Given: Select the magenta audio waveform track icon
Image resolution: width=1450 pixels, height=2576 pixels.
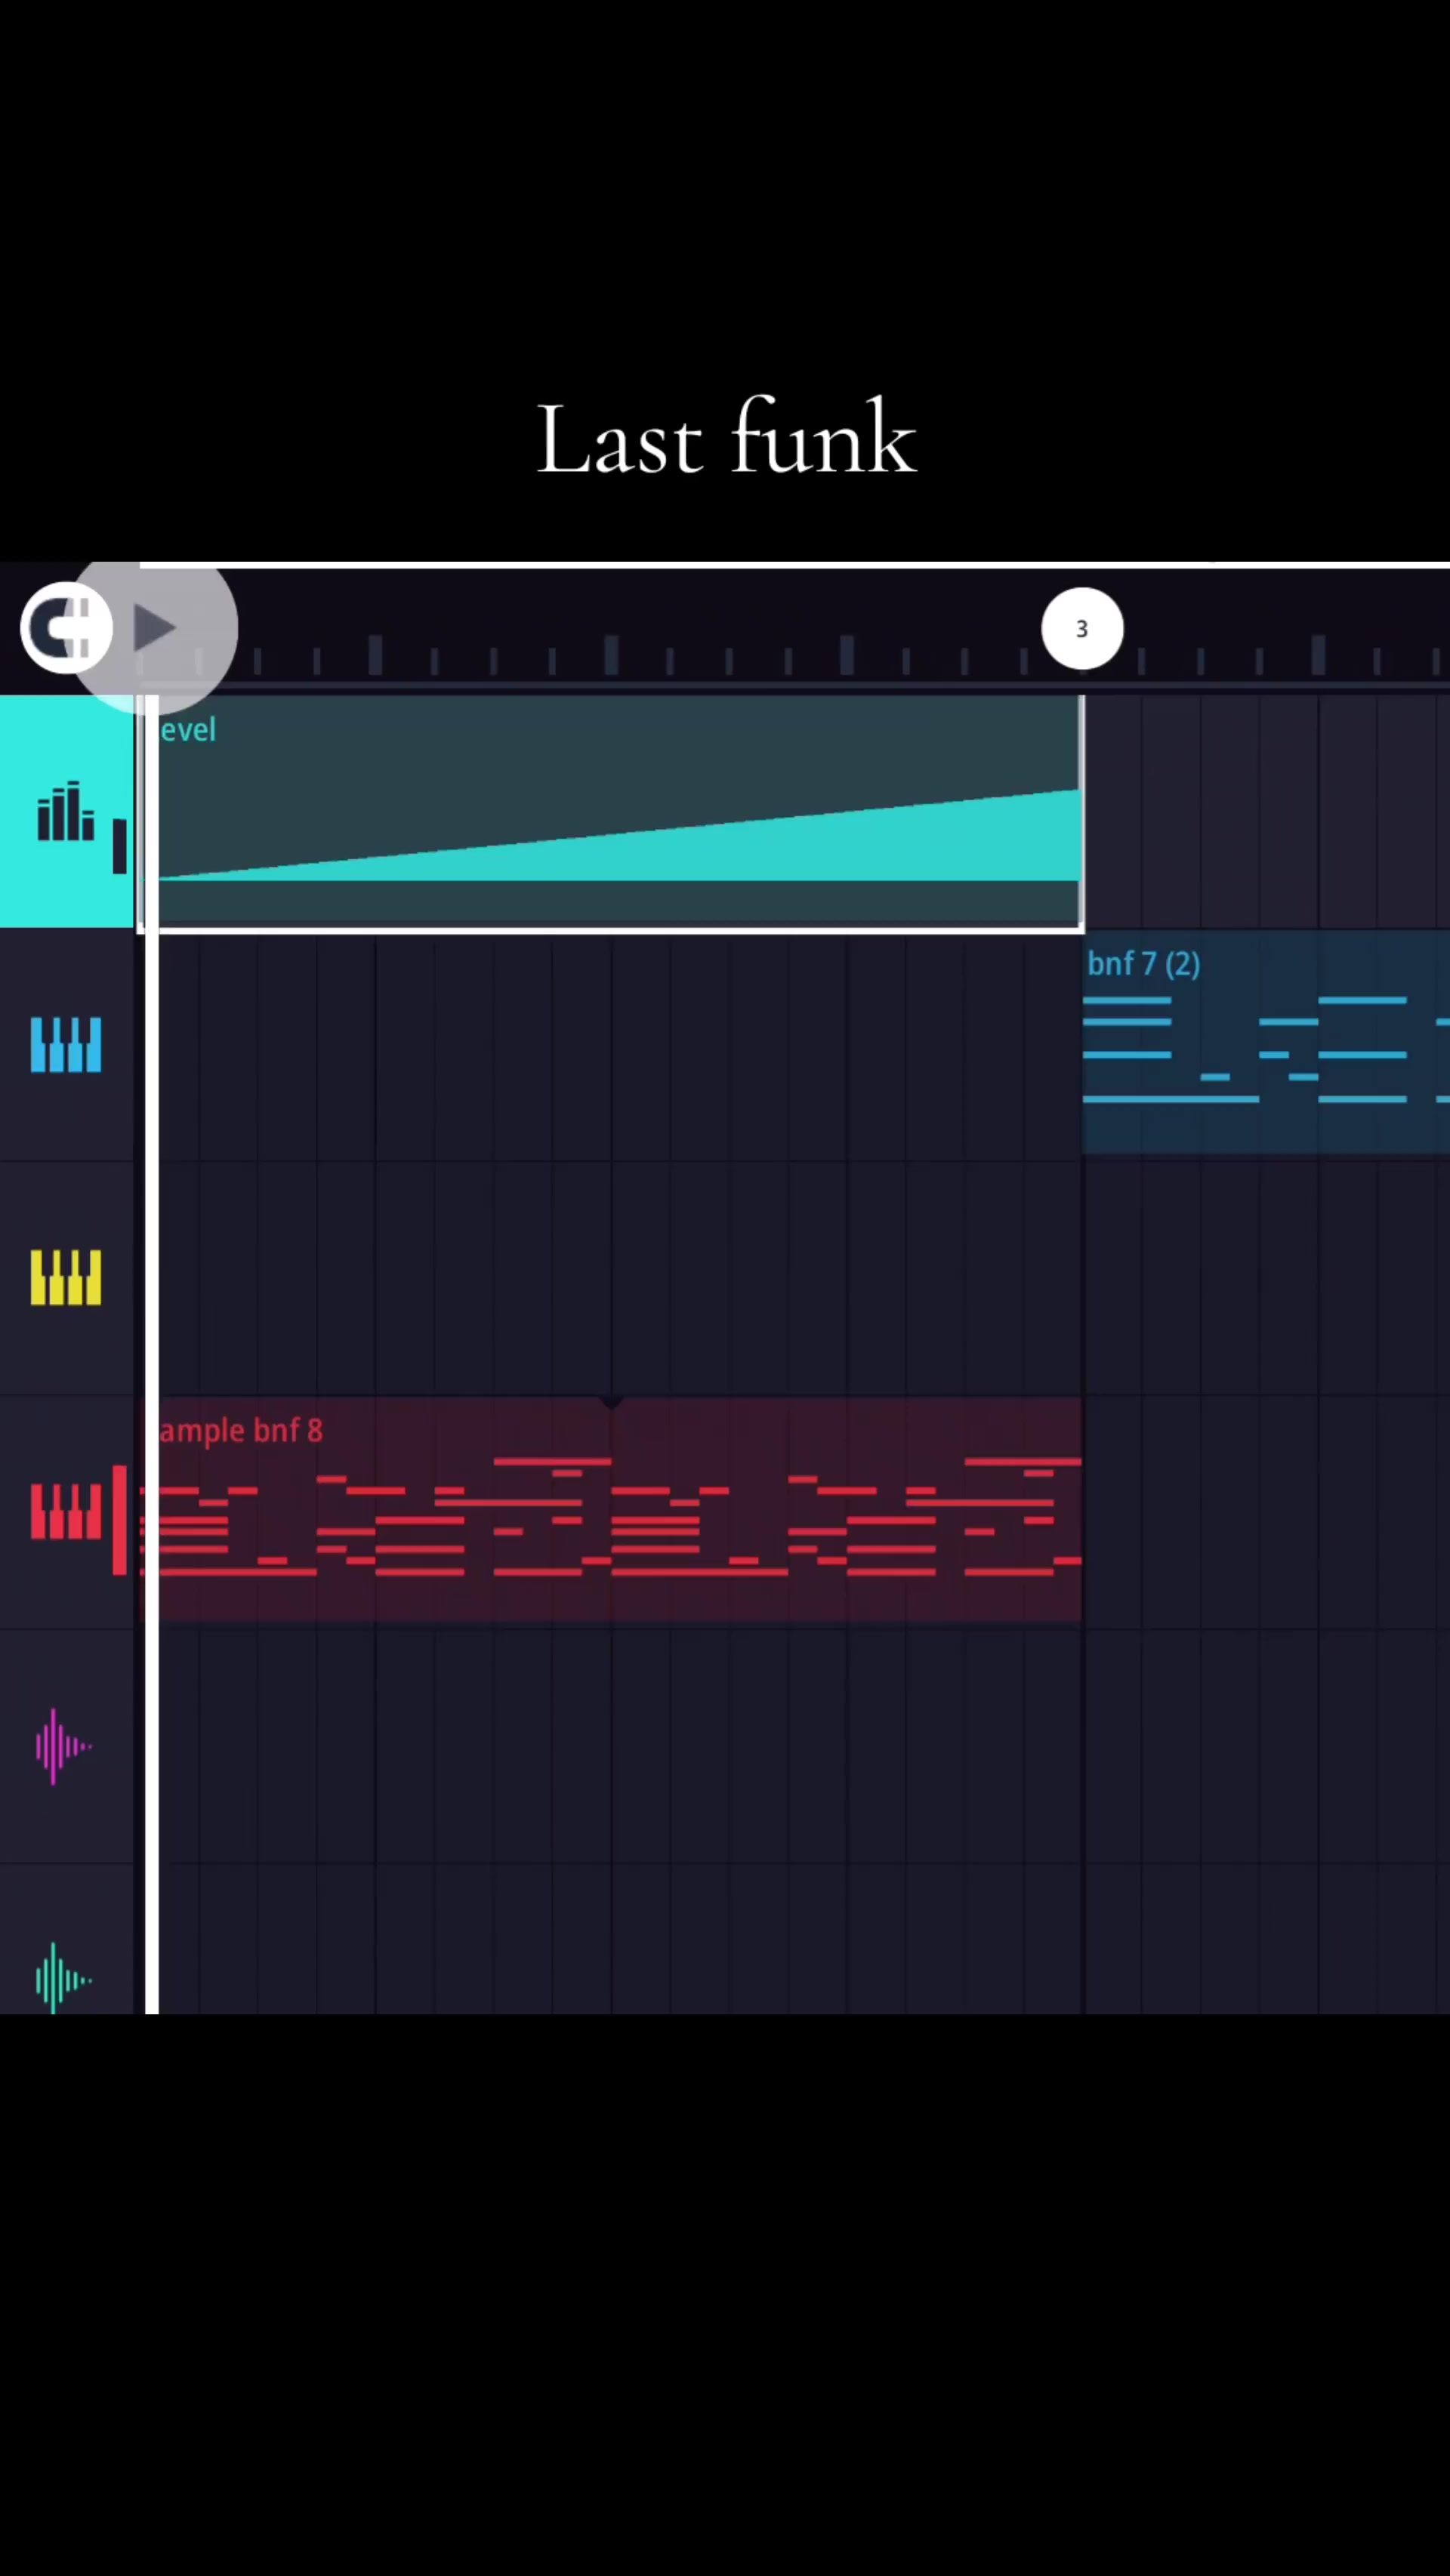Looking at the screenshot, I should (x=64, y=1746).
